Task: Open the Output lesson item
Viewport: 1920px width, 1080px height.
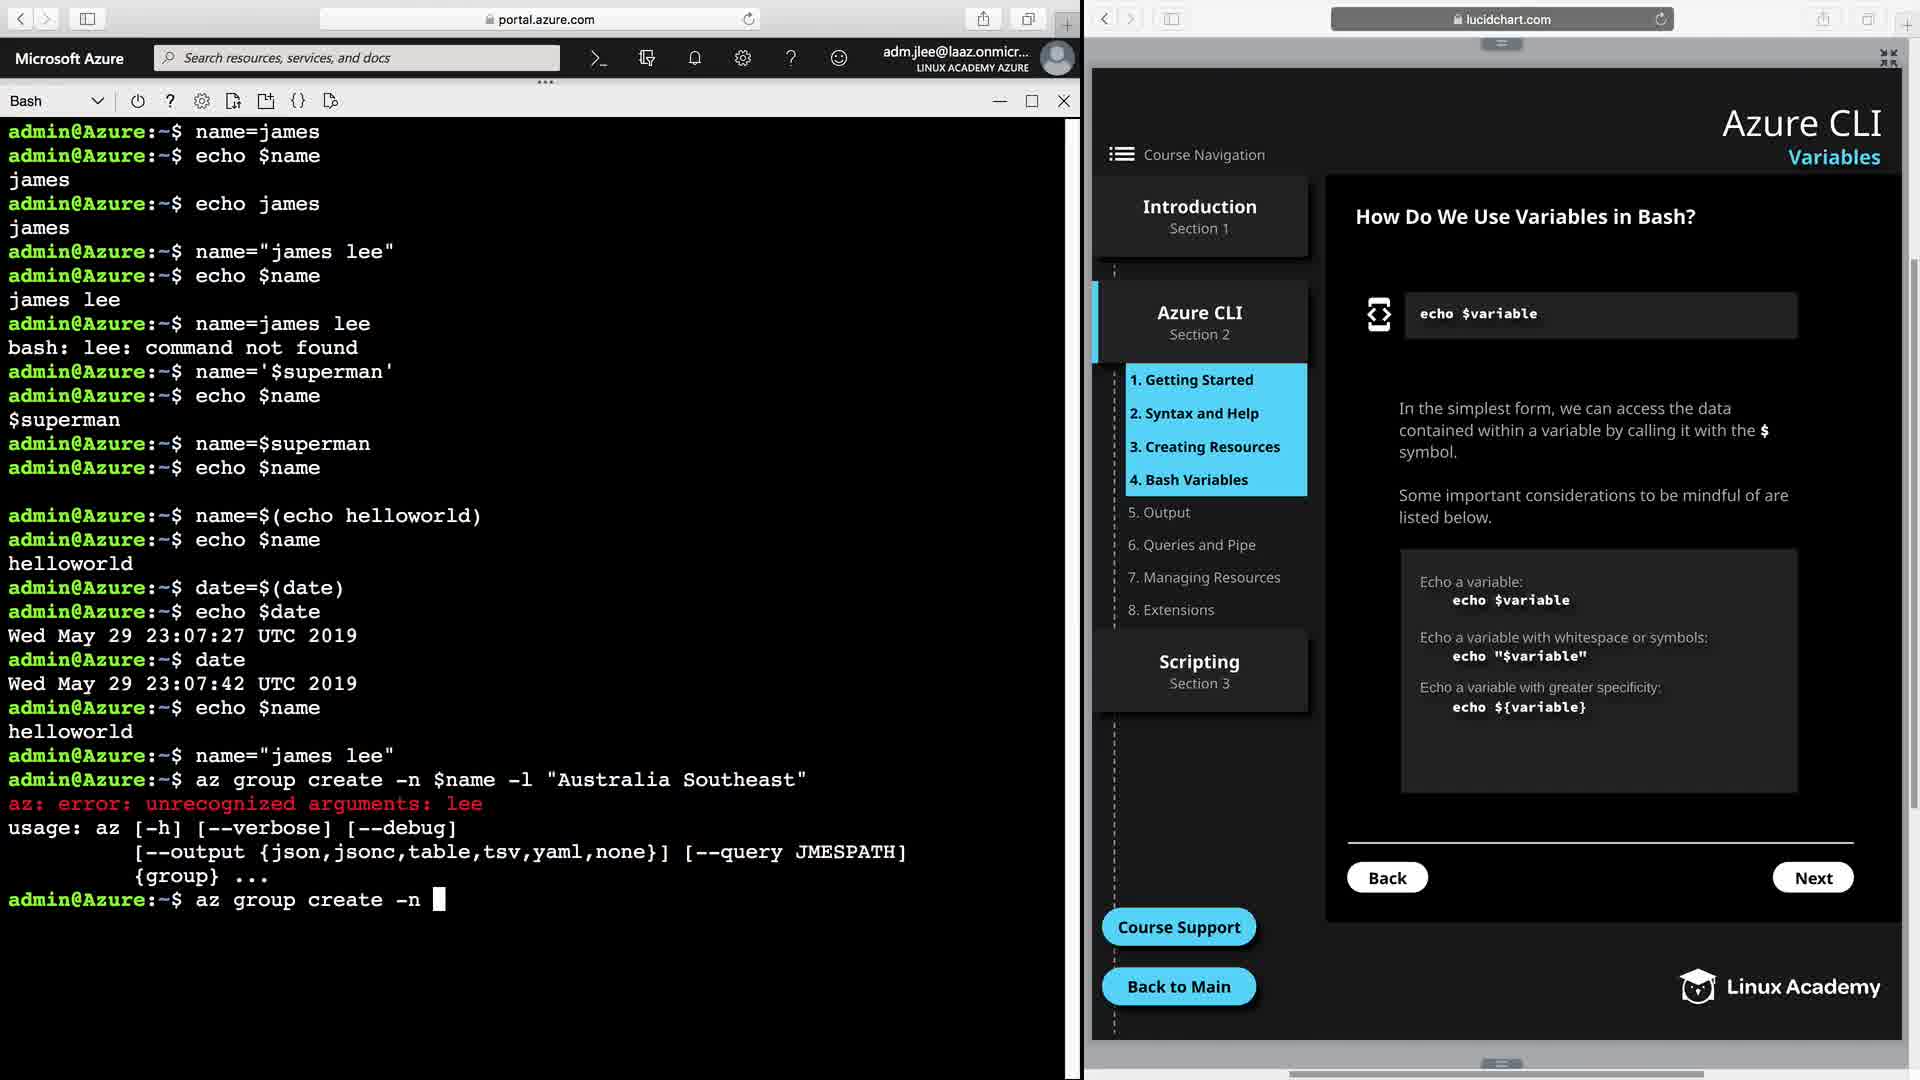Action: (x=1159, y=512)
